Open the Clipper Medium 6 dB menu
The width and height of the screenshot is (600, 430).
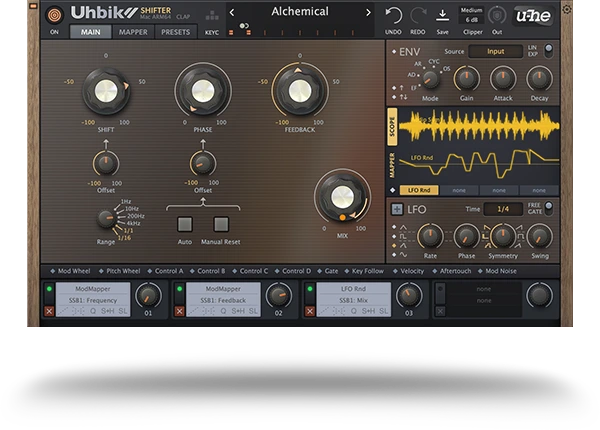(471, 15)
